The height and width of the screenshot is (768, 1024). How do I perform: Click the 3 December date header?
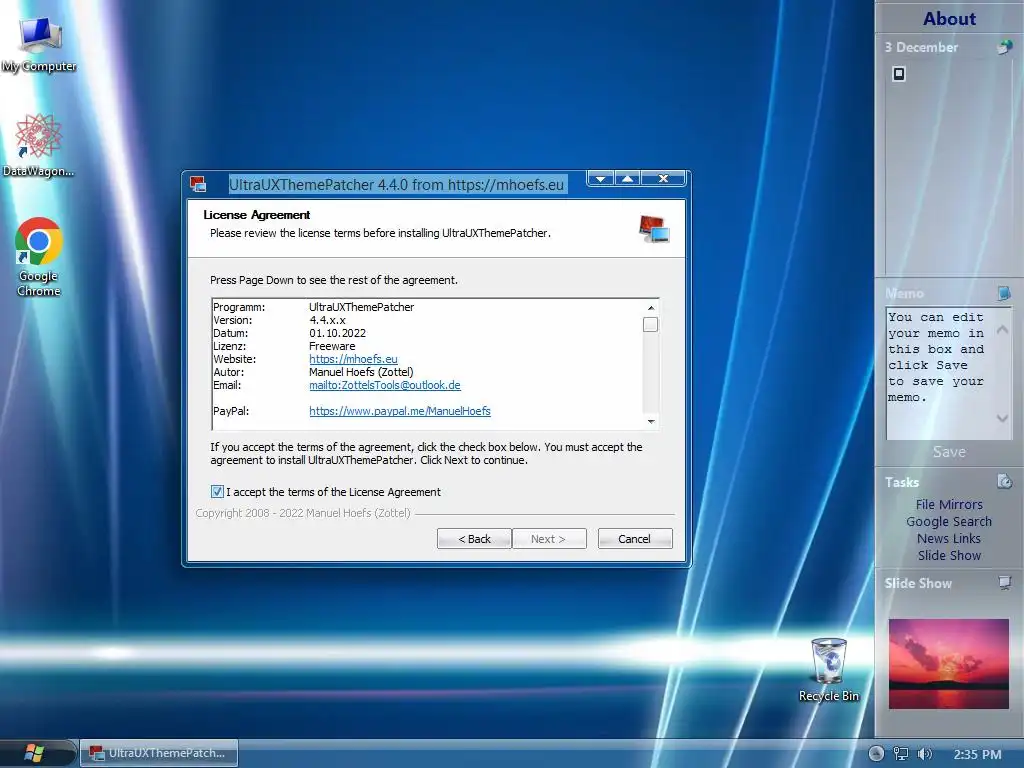coord(921,47)
